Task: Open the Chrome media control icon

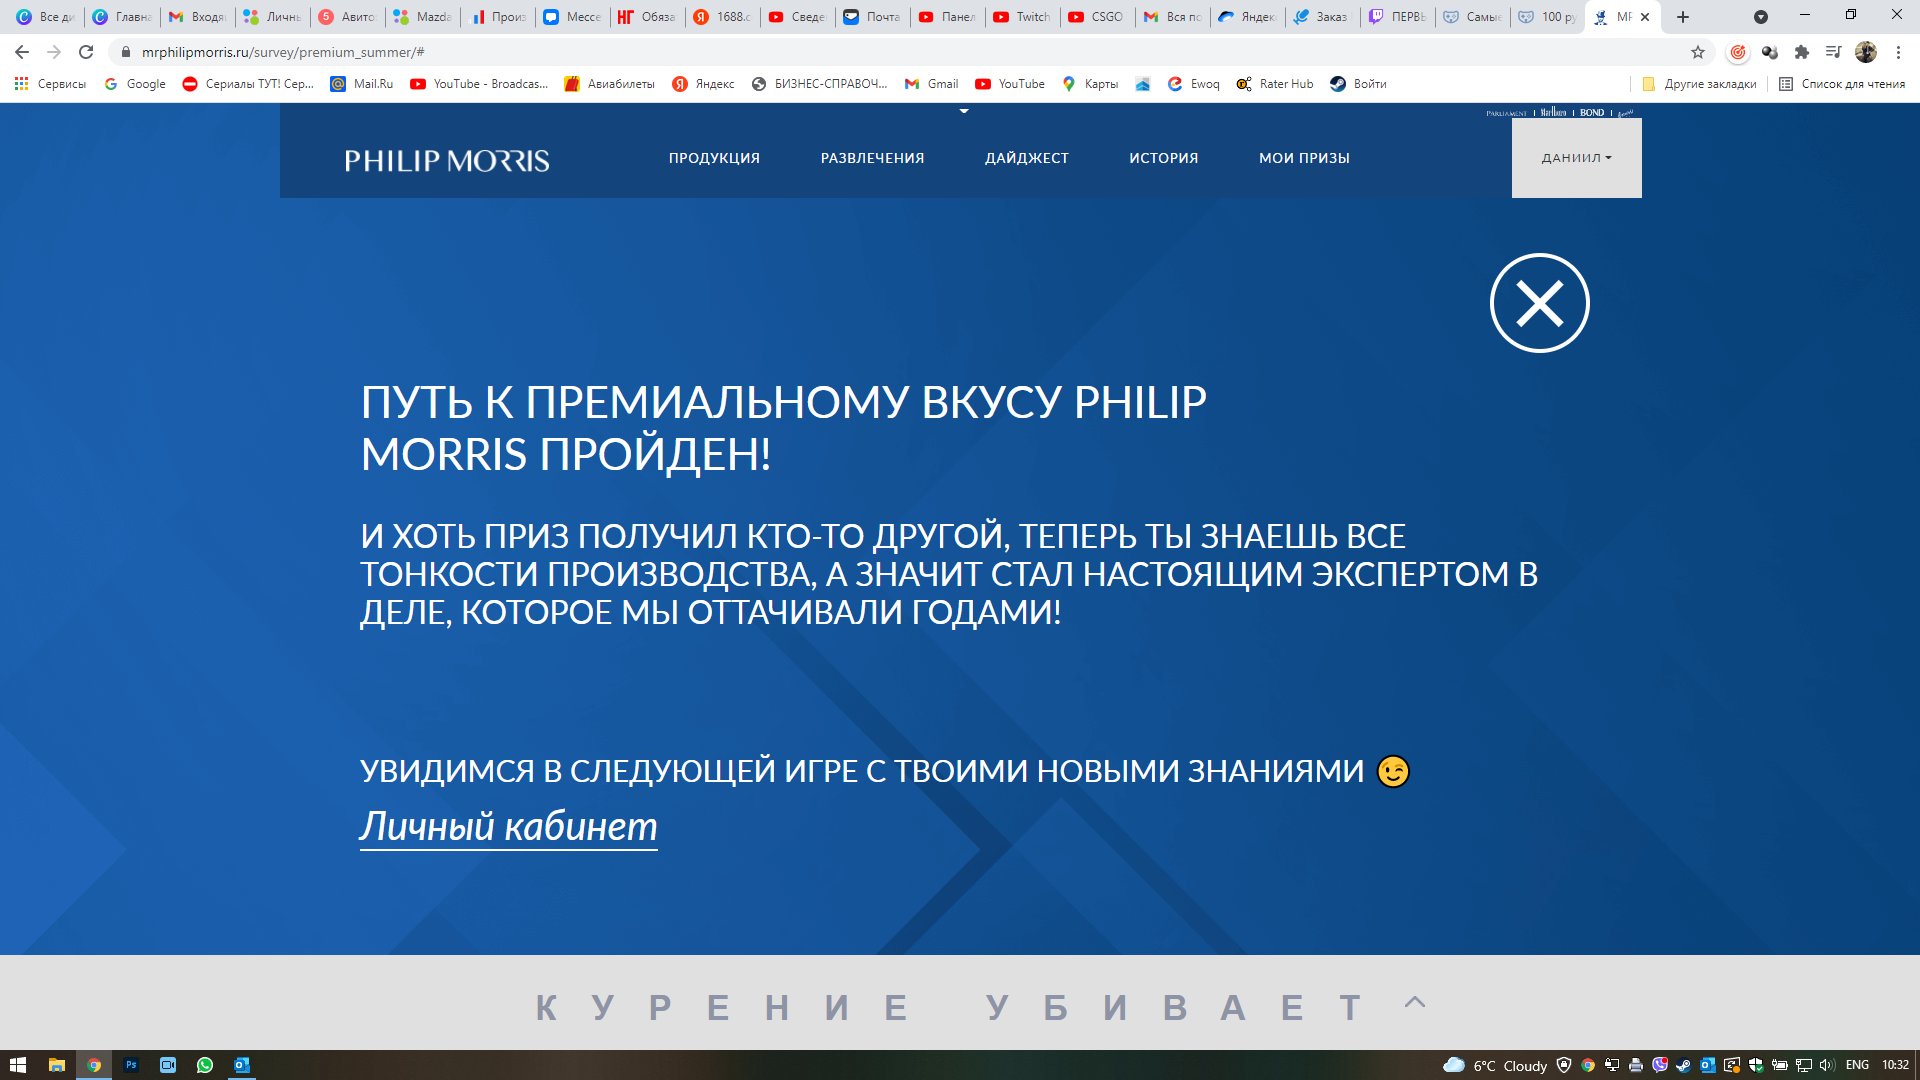Action: [x=1833, y=52]
